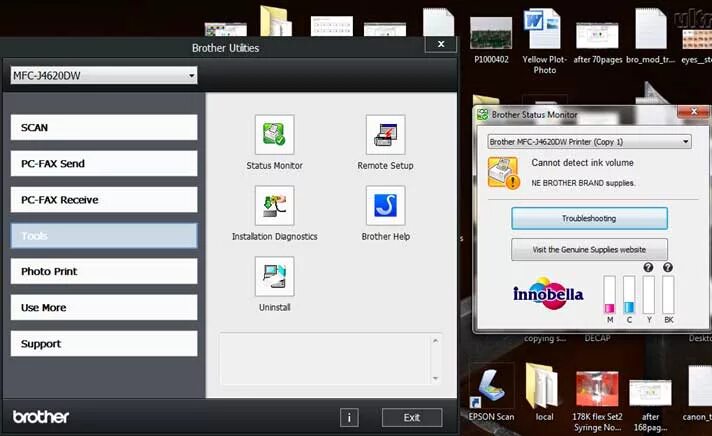Open the Status Monitor tool
The height and width of the screenshot is (436, 712).
pos(274,134)
